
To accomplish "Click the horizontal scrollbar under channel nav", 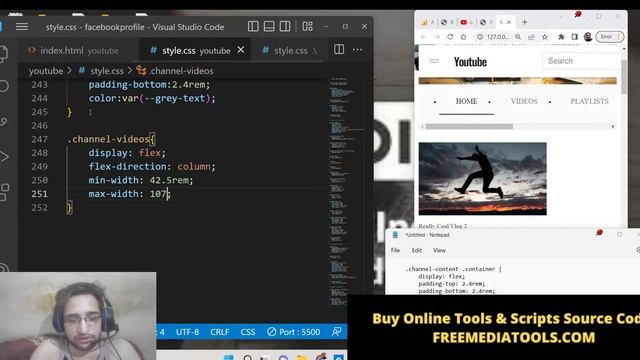I will (469, 127).
